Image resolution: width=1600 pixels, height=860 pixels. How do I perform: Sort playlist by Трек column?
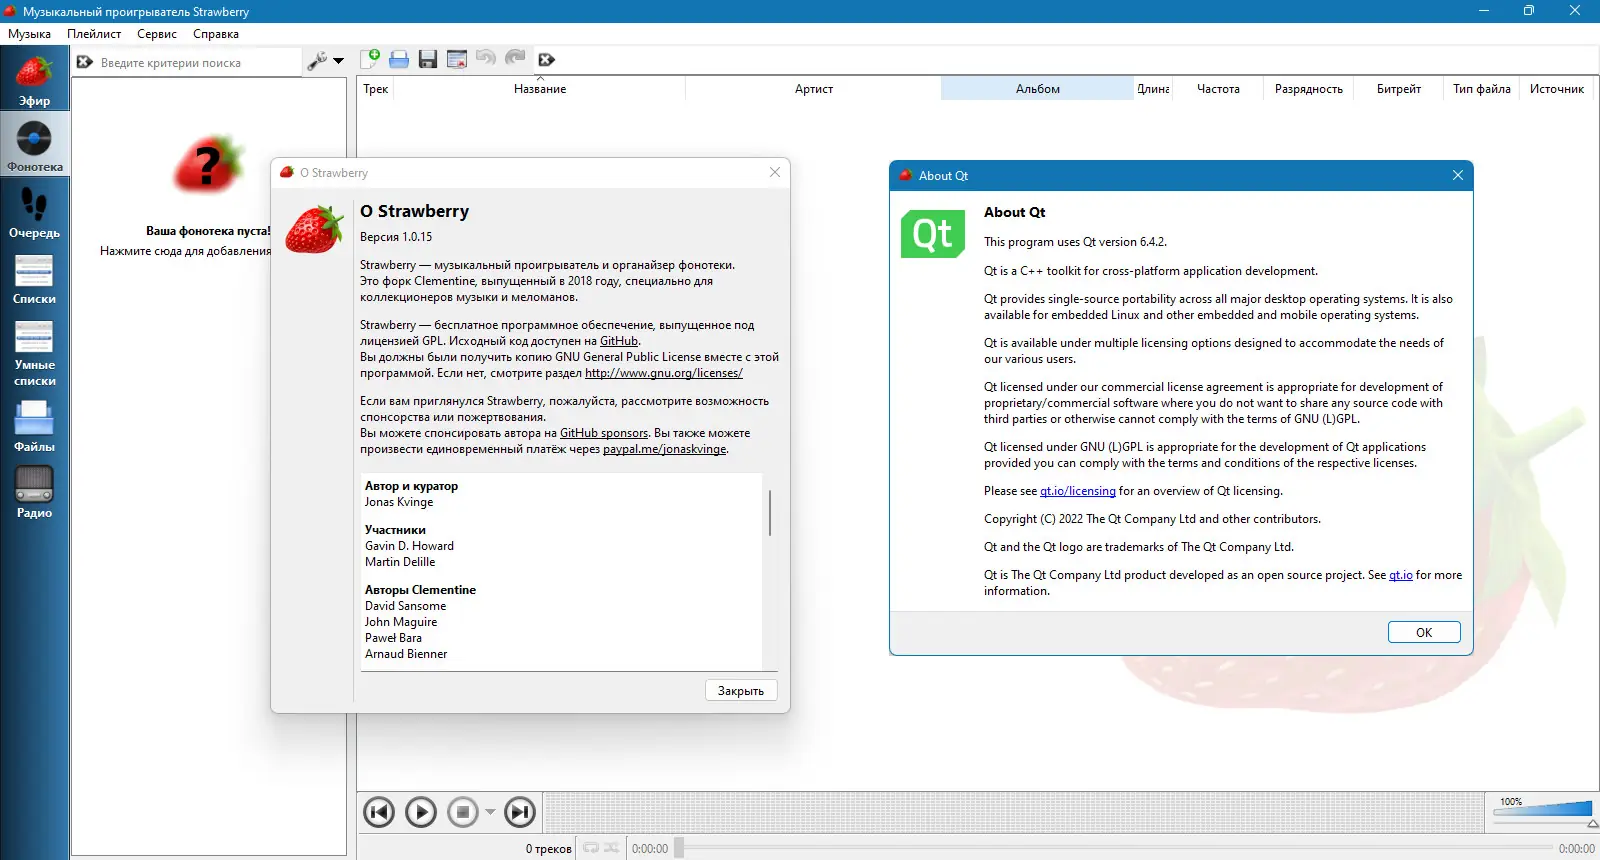tap(376, 89)
